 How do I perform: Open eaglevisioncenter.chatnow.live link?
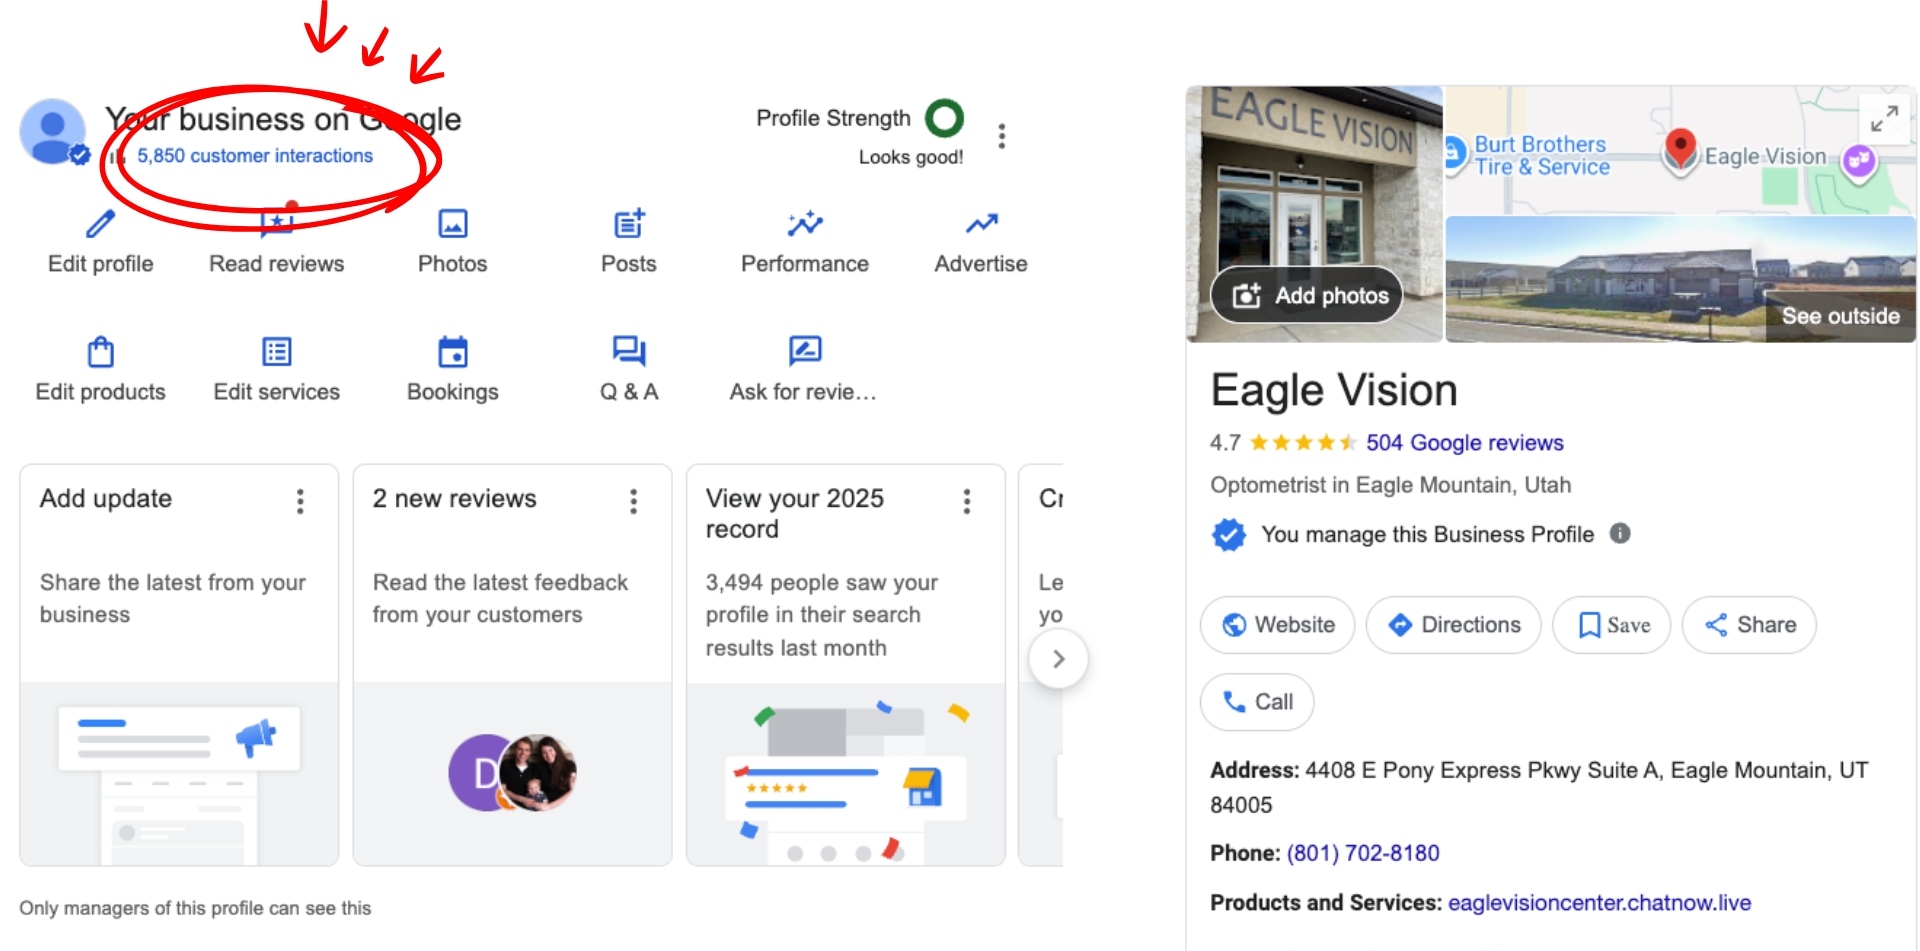1599,903
